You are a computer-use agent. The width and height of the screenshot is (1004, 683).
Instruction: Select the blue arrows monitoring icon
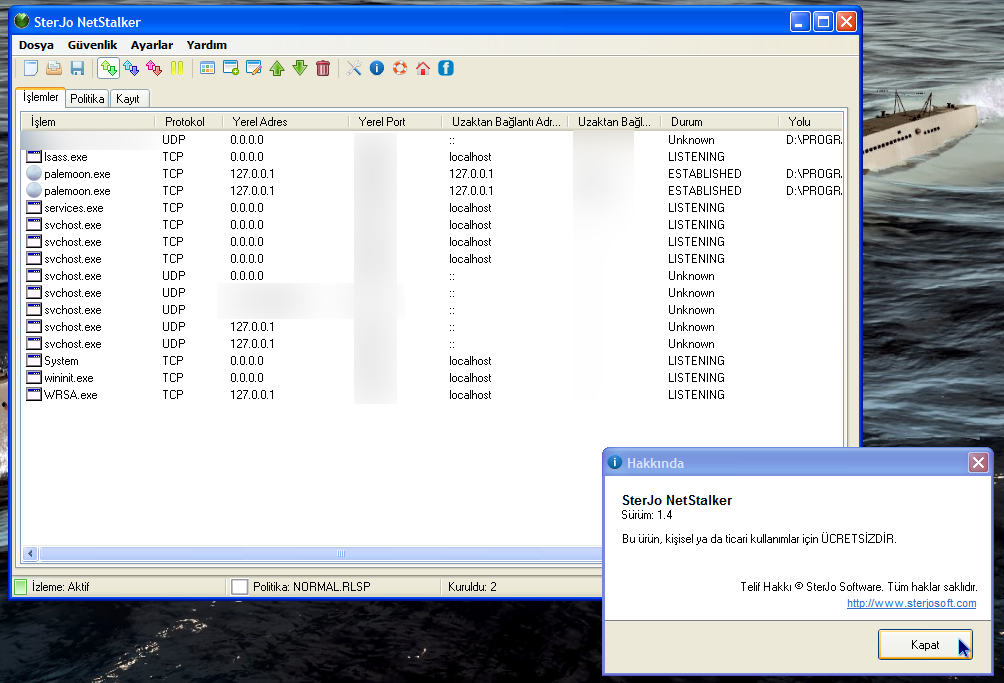pos(131,68)
